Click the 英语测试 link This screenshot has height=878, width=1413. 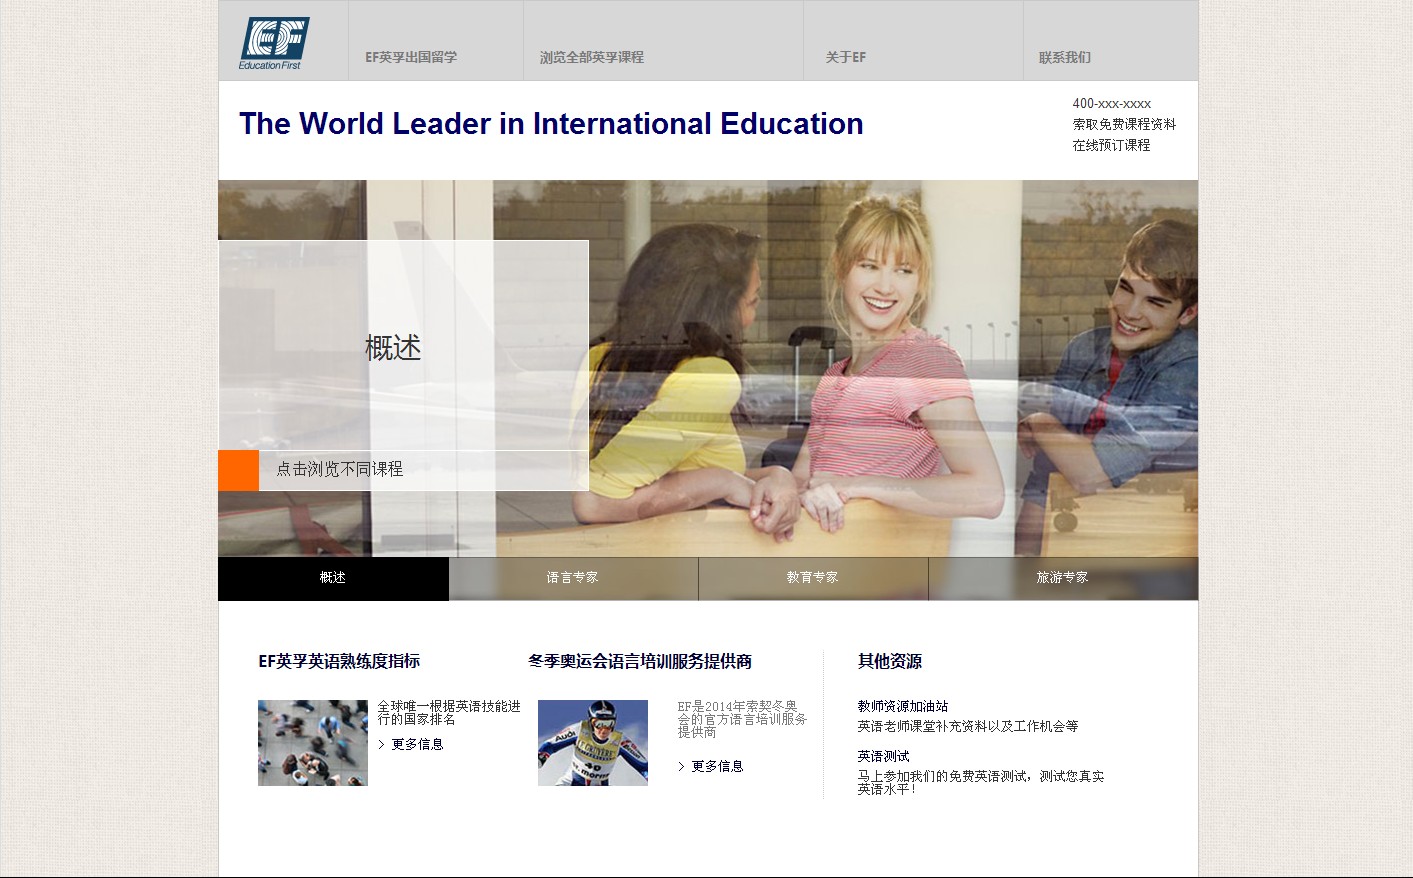click(x=883, y=756)
